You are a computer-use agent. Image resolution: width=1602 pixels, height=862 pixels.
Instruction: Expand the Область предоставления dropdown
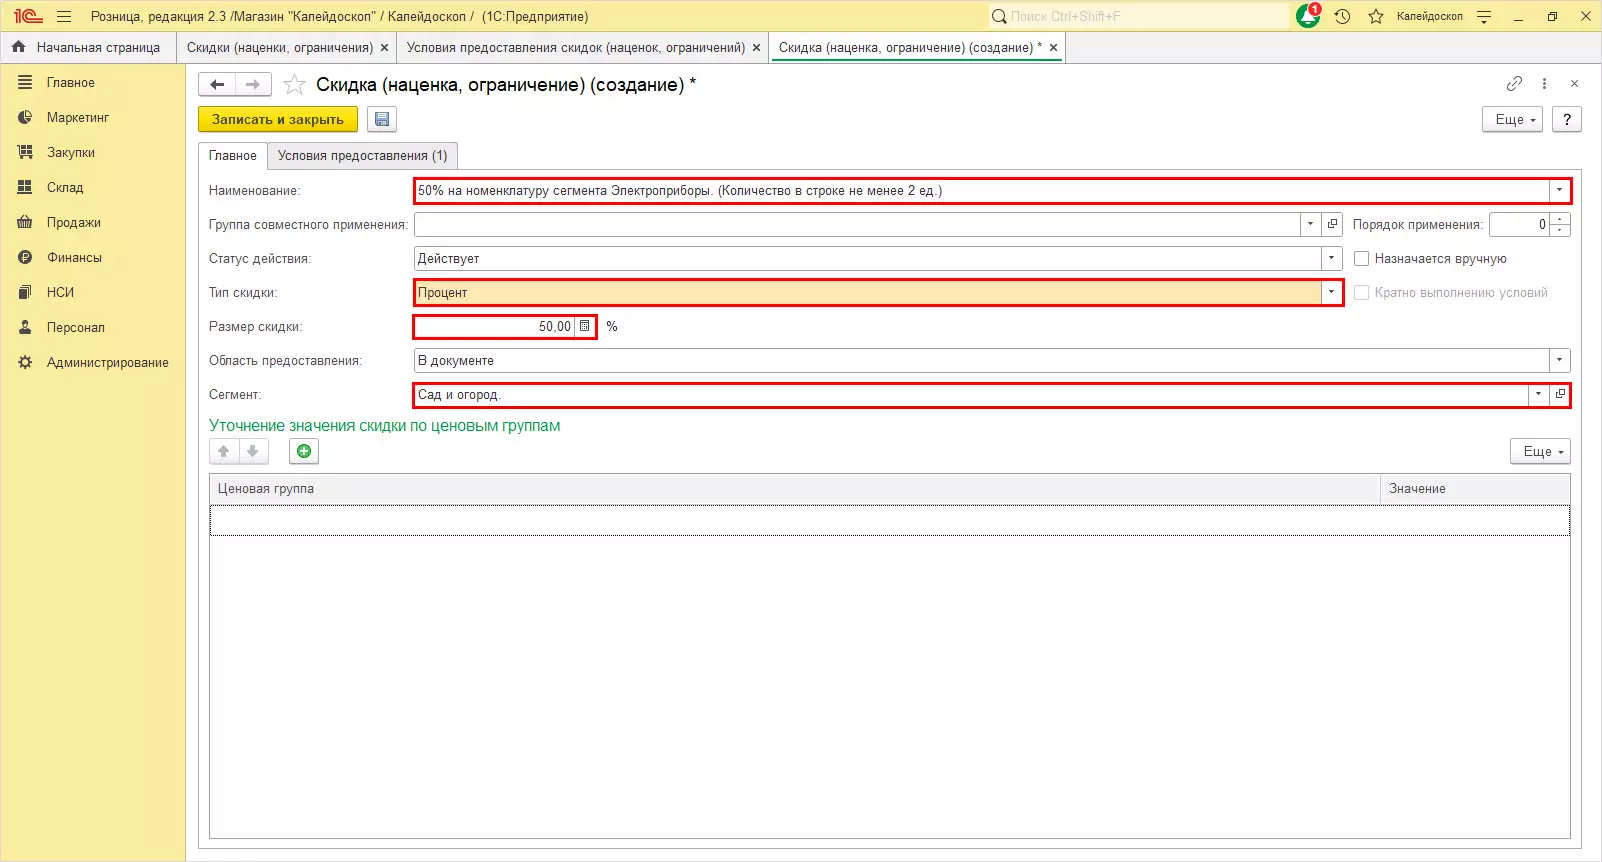(1559, 360)
